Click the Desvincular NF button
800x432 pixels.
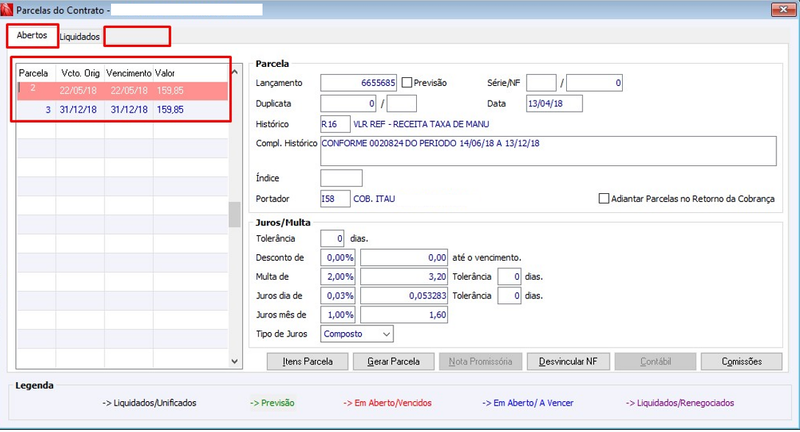coord(568,362)
